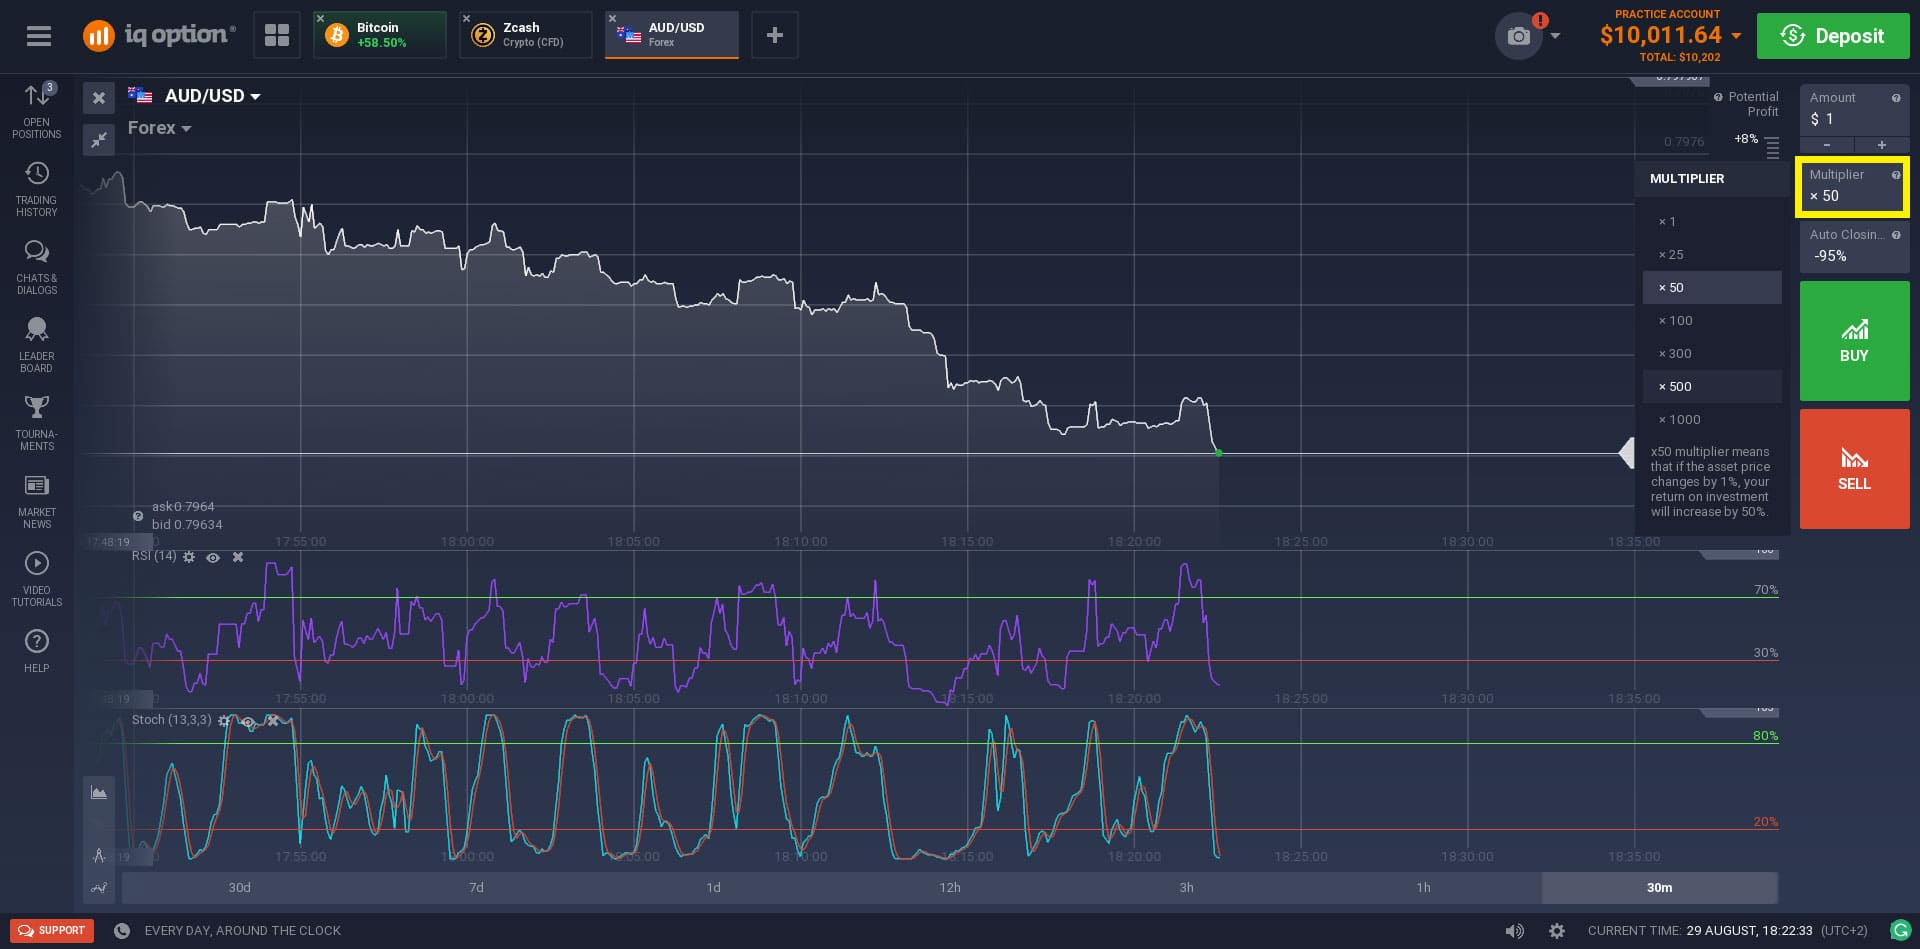
Task: Open the drawing tools compass icon
Action: pyautogui.click(x=99, y=855)
